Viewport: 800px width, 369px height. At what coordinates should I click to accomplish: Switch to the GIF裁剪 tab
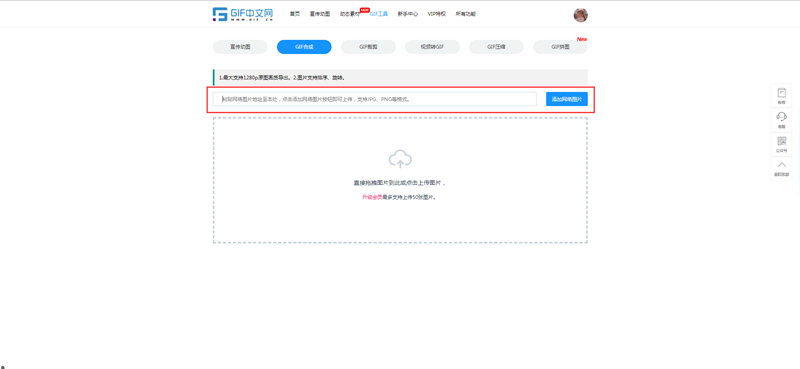point(368,47)
